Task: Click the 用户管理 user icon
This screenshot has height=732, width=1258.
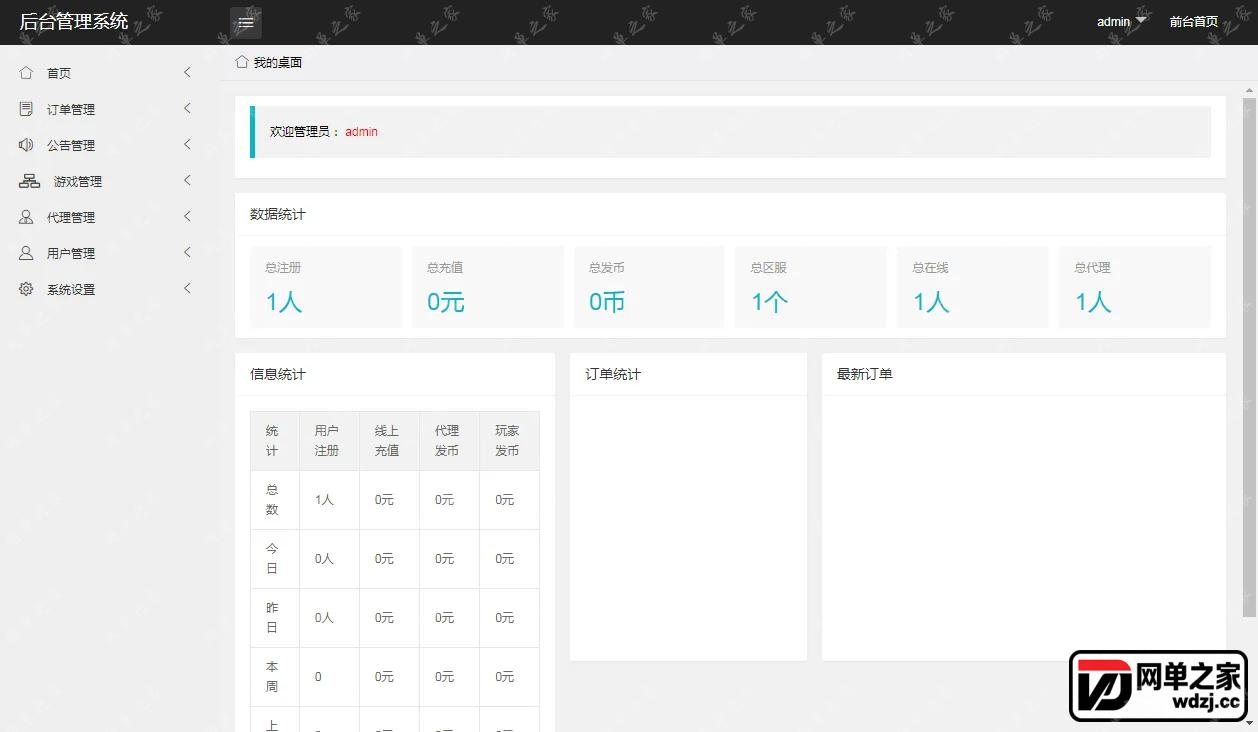Action: pos(26,253)
